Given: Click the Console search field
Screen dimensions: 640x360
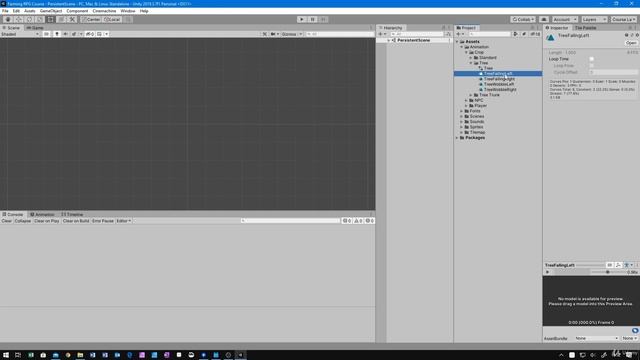Looking at the screenshot, I should click(290, 221).
